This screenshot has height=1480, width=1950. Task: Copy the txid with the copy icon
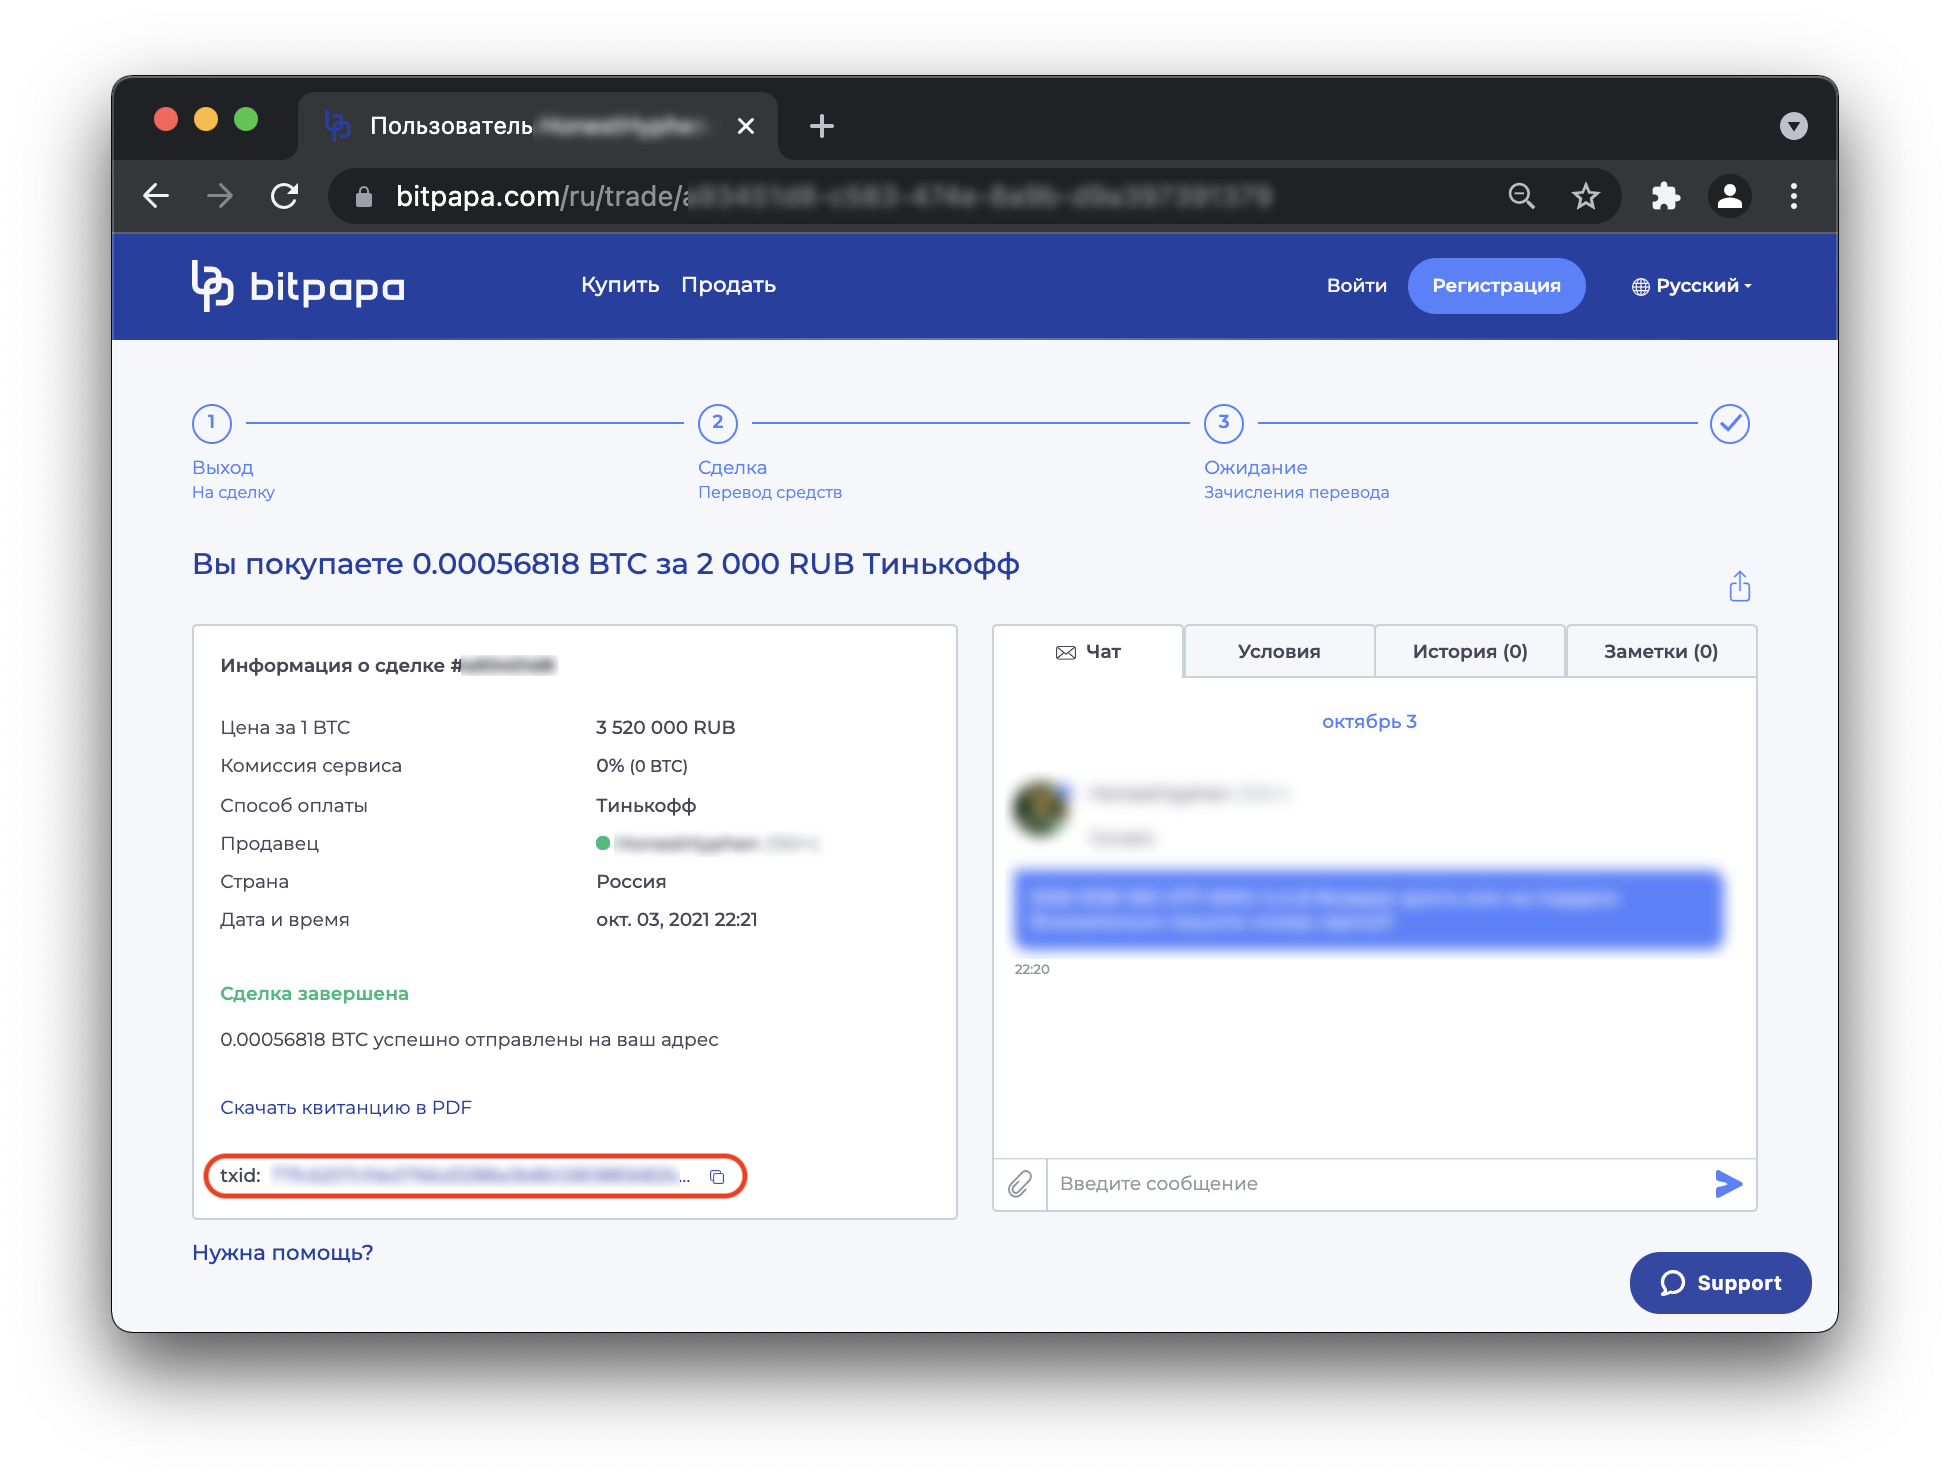pyautogui.click(x=717, y=1176)
